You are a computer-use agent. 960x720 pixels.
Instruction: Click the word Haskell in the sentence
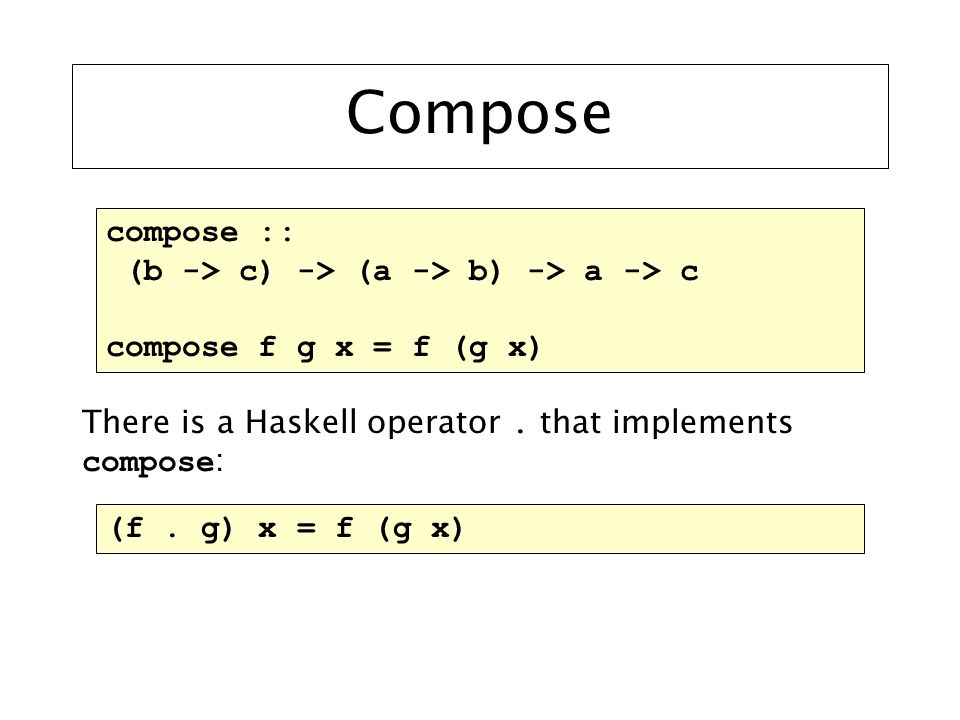(x=301, y=422)
